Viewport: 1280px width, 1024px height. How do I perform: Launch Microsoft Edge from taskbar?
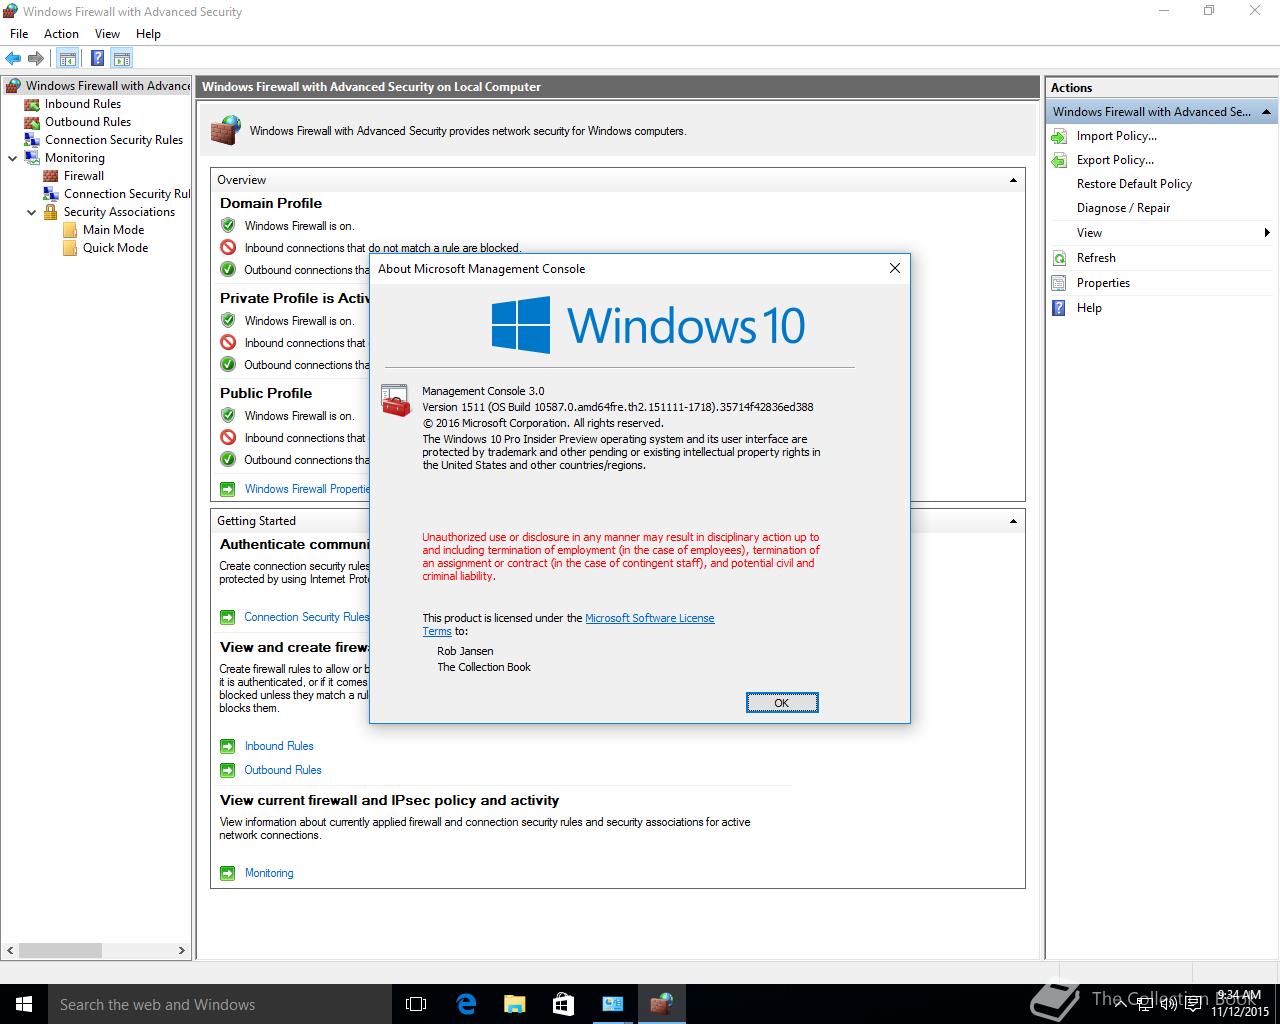pos(465,1004)
